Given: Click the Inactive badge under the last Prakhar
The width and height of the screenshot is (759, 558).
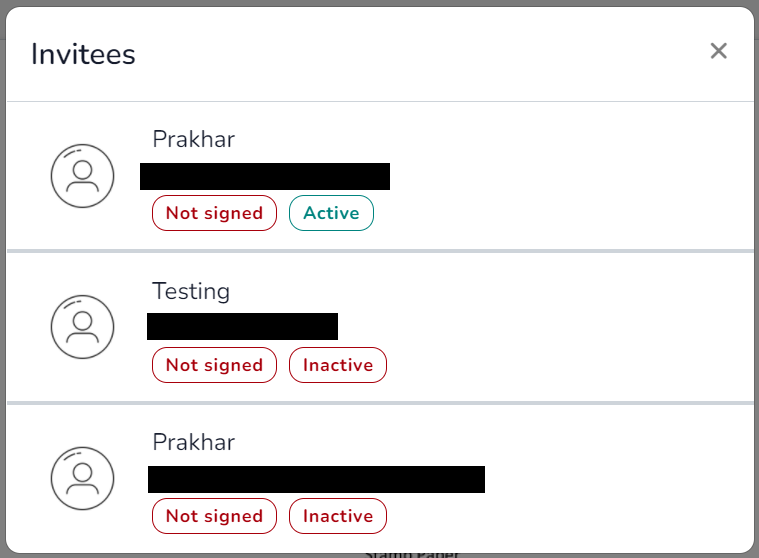Looking at the screenshot, I should (338, 516).
